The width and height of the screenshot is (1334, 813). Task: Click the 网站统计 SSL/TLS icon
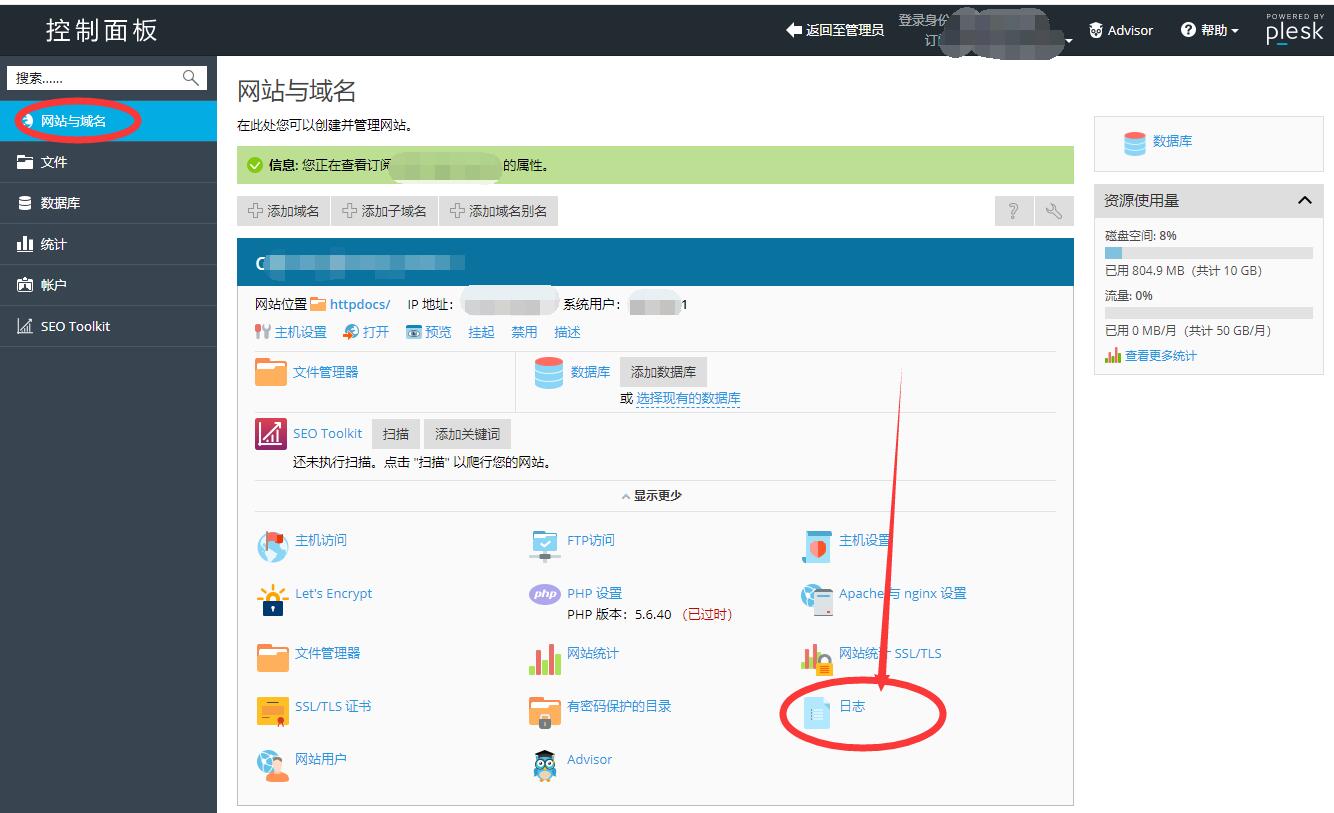coord(816,659)
